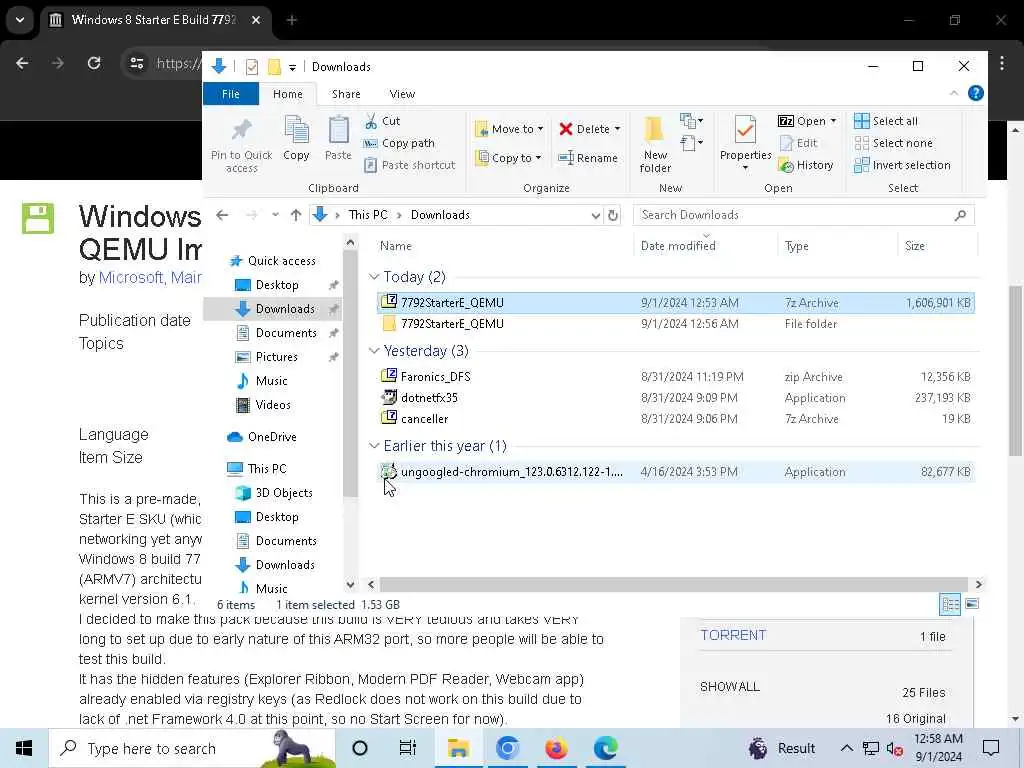The width and height of the screenshot is (1024, 768).
Task: Open the Easy access dropdown
Action: (692, 142)
